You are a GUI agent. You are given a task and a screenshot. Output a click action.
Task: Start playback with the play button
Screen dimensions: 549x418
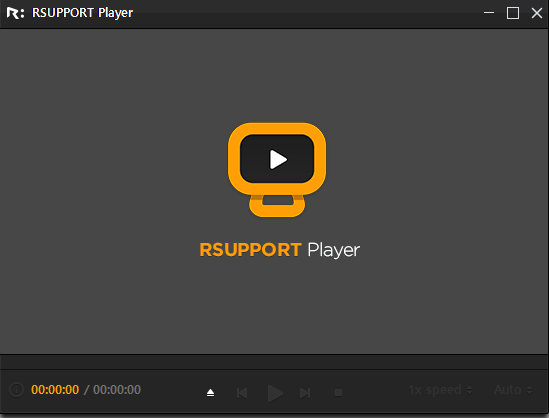click(275, 393)
